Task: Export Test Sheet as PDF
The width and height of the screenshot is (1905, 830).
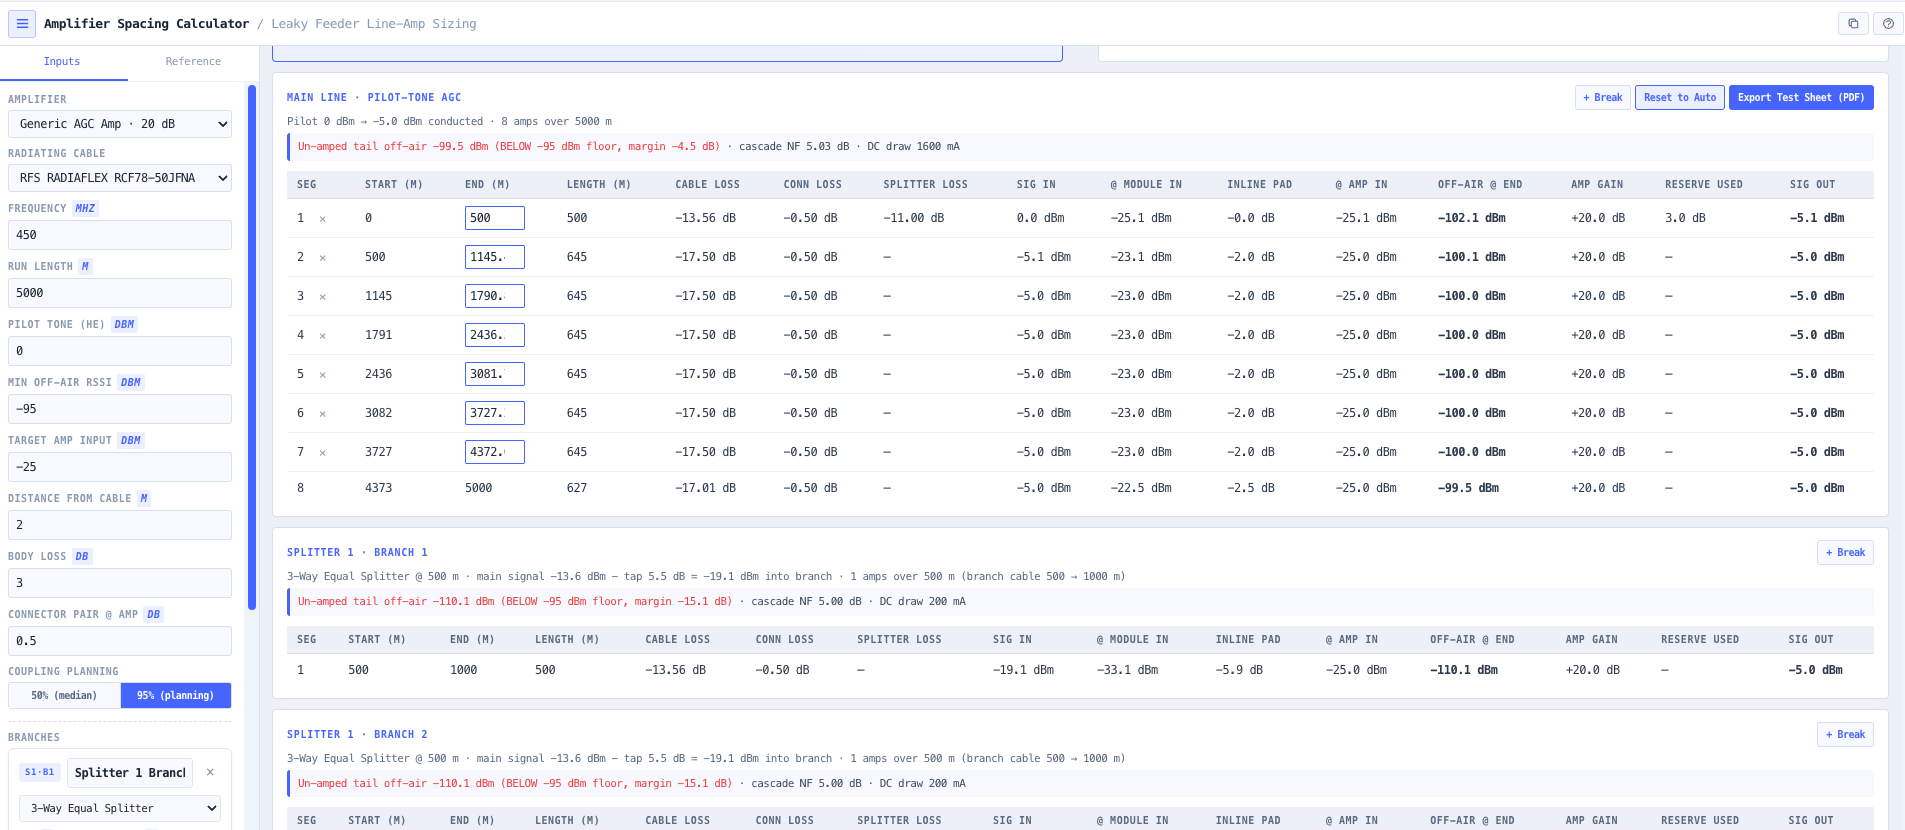Action: point(1801,97)
